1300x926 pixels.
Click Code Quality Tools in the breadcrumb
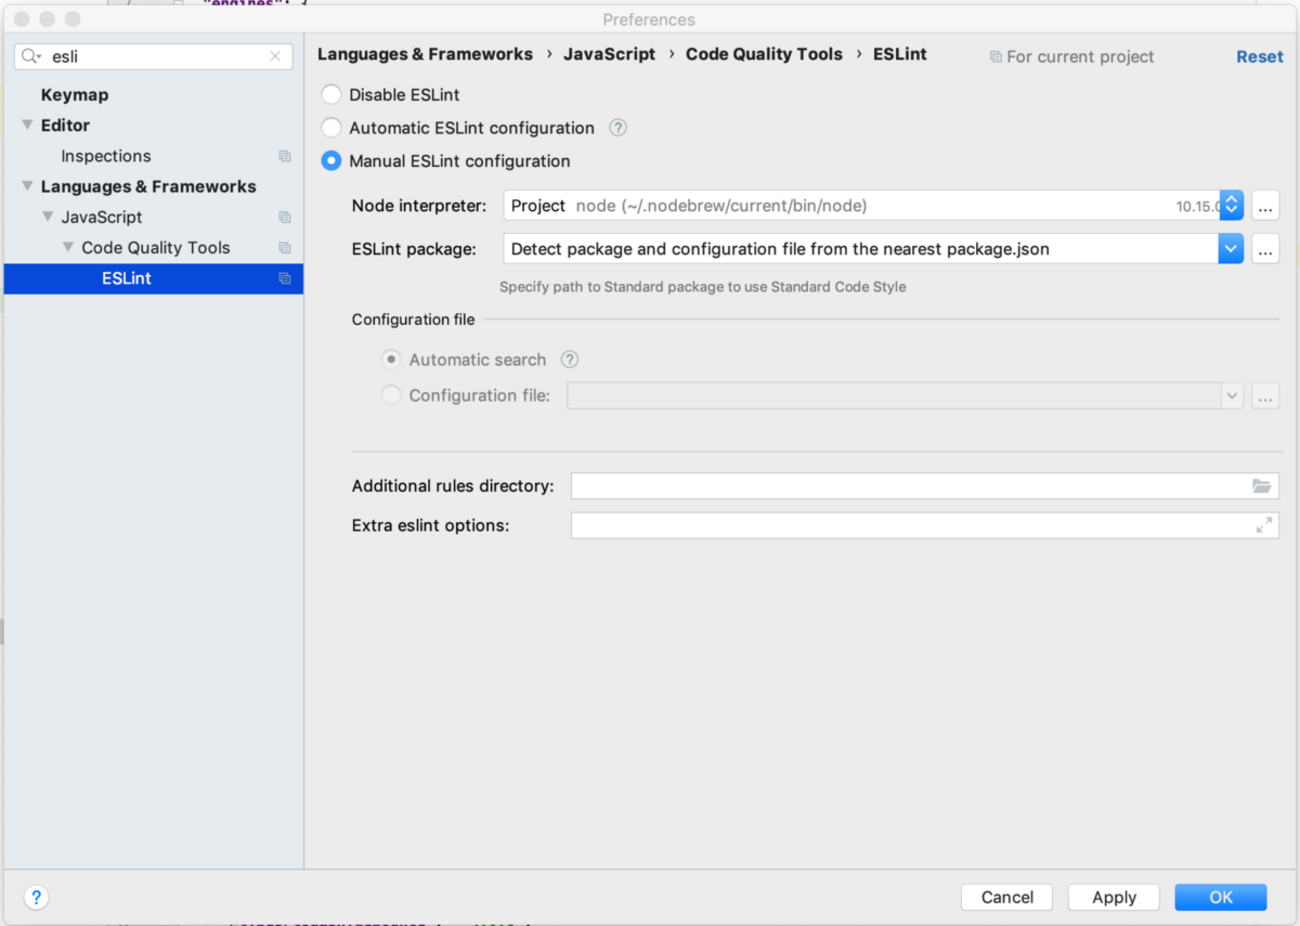pyautogui.click(x=764, y=54)
